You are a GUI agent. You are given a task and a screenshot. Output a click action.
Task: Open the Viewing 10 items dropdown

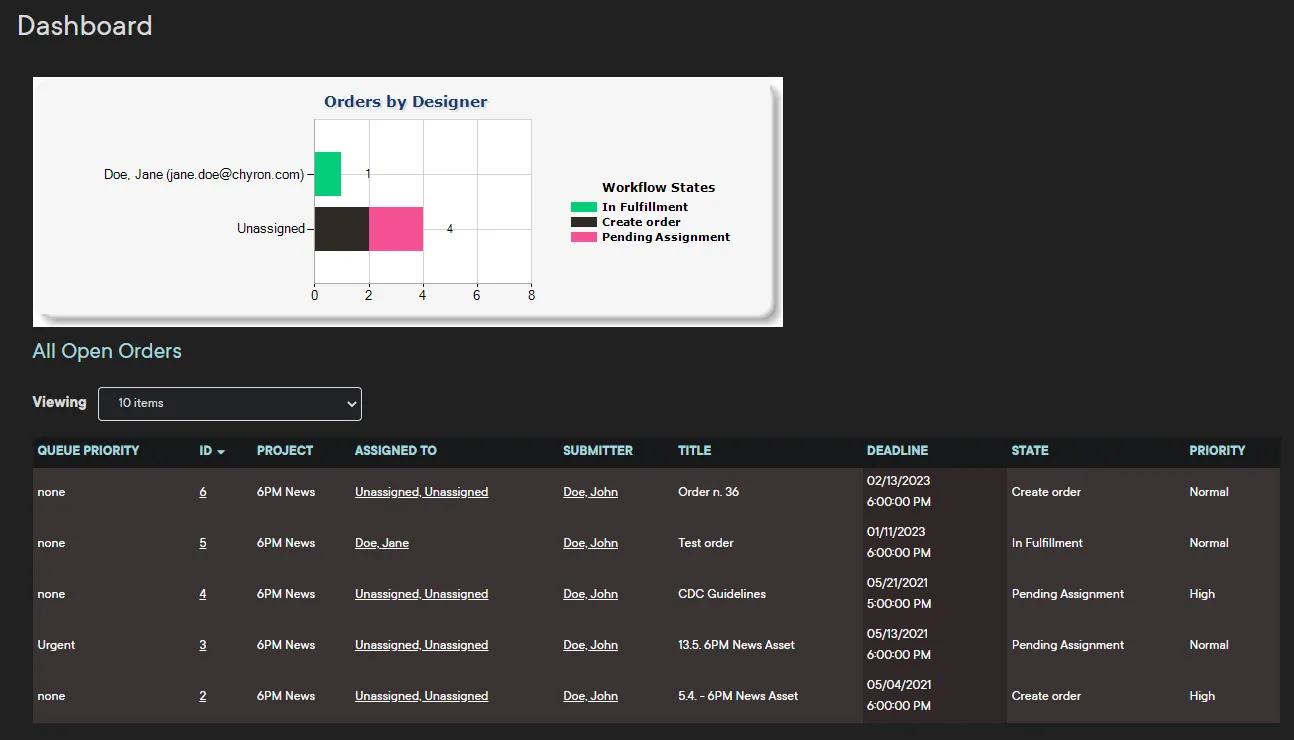pos(230,403)
